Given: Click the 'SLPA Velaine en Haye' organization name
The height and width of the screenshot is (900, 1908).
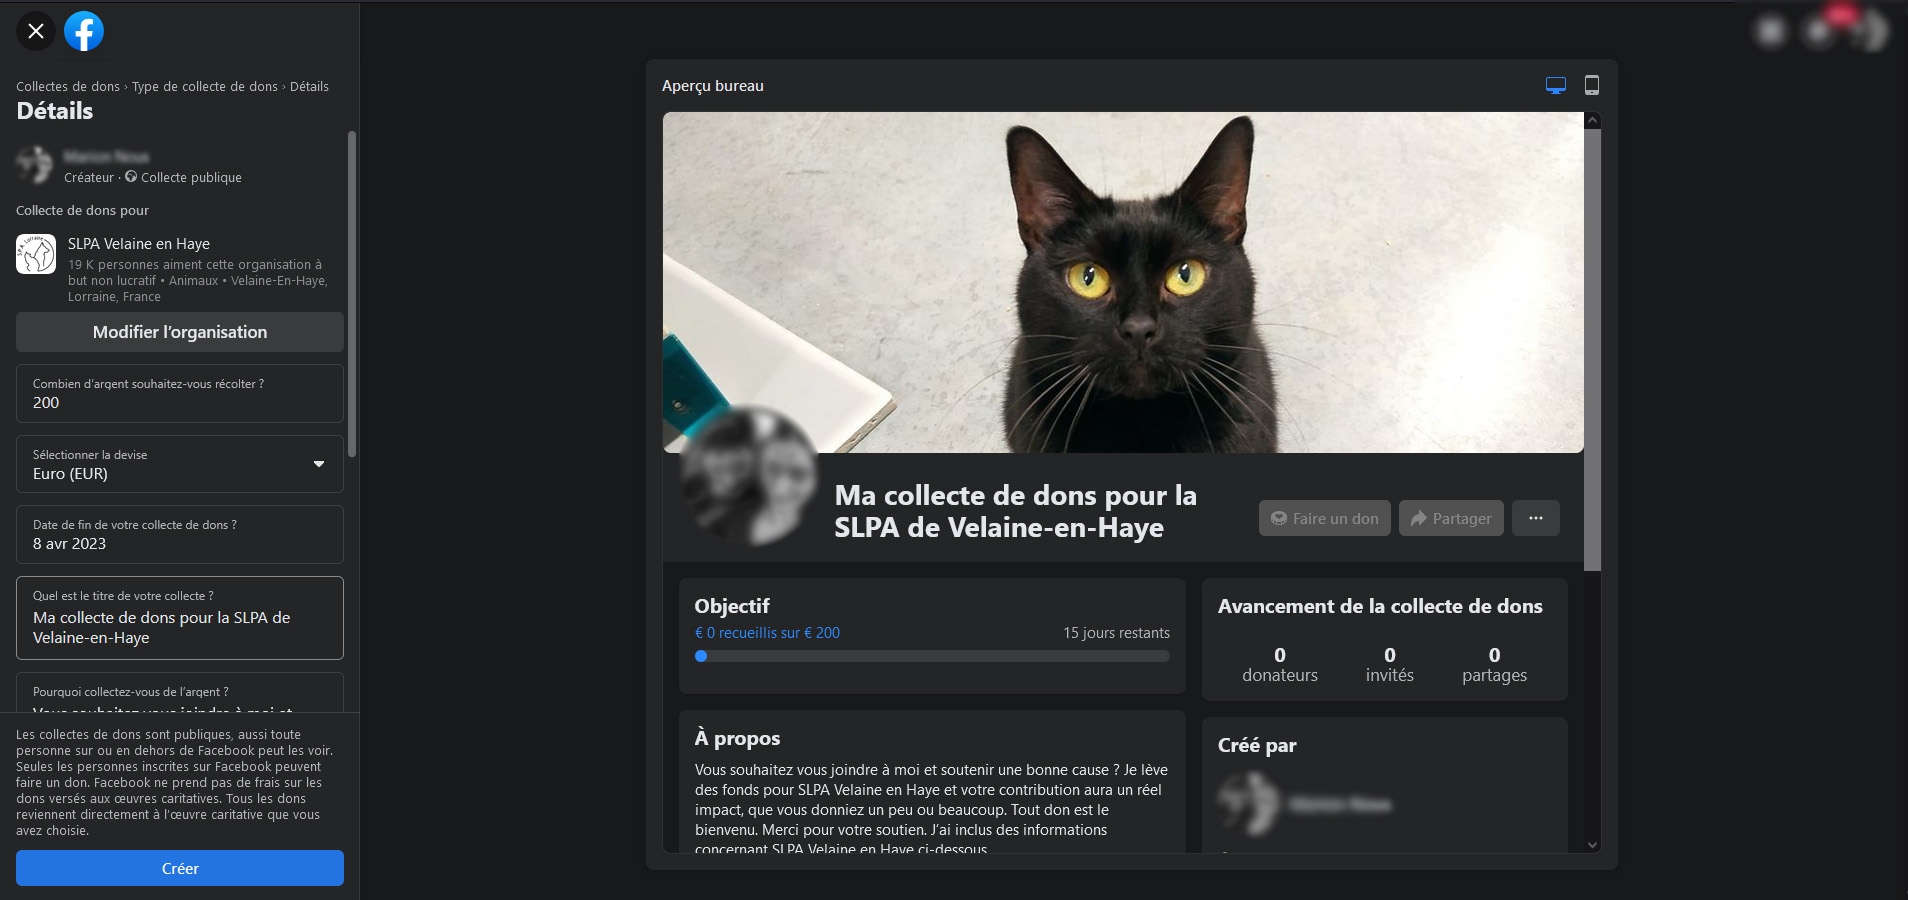Looking at the screenshot, I should pyautogui.click(x=139, y=244).
